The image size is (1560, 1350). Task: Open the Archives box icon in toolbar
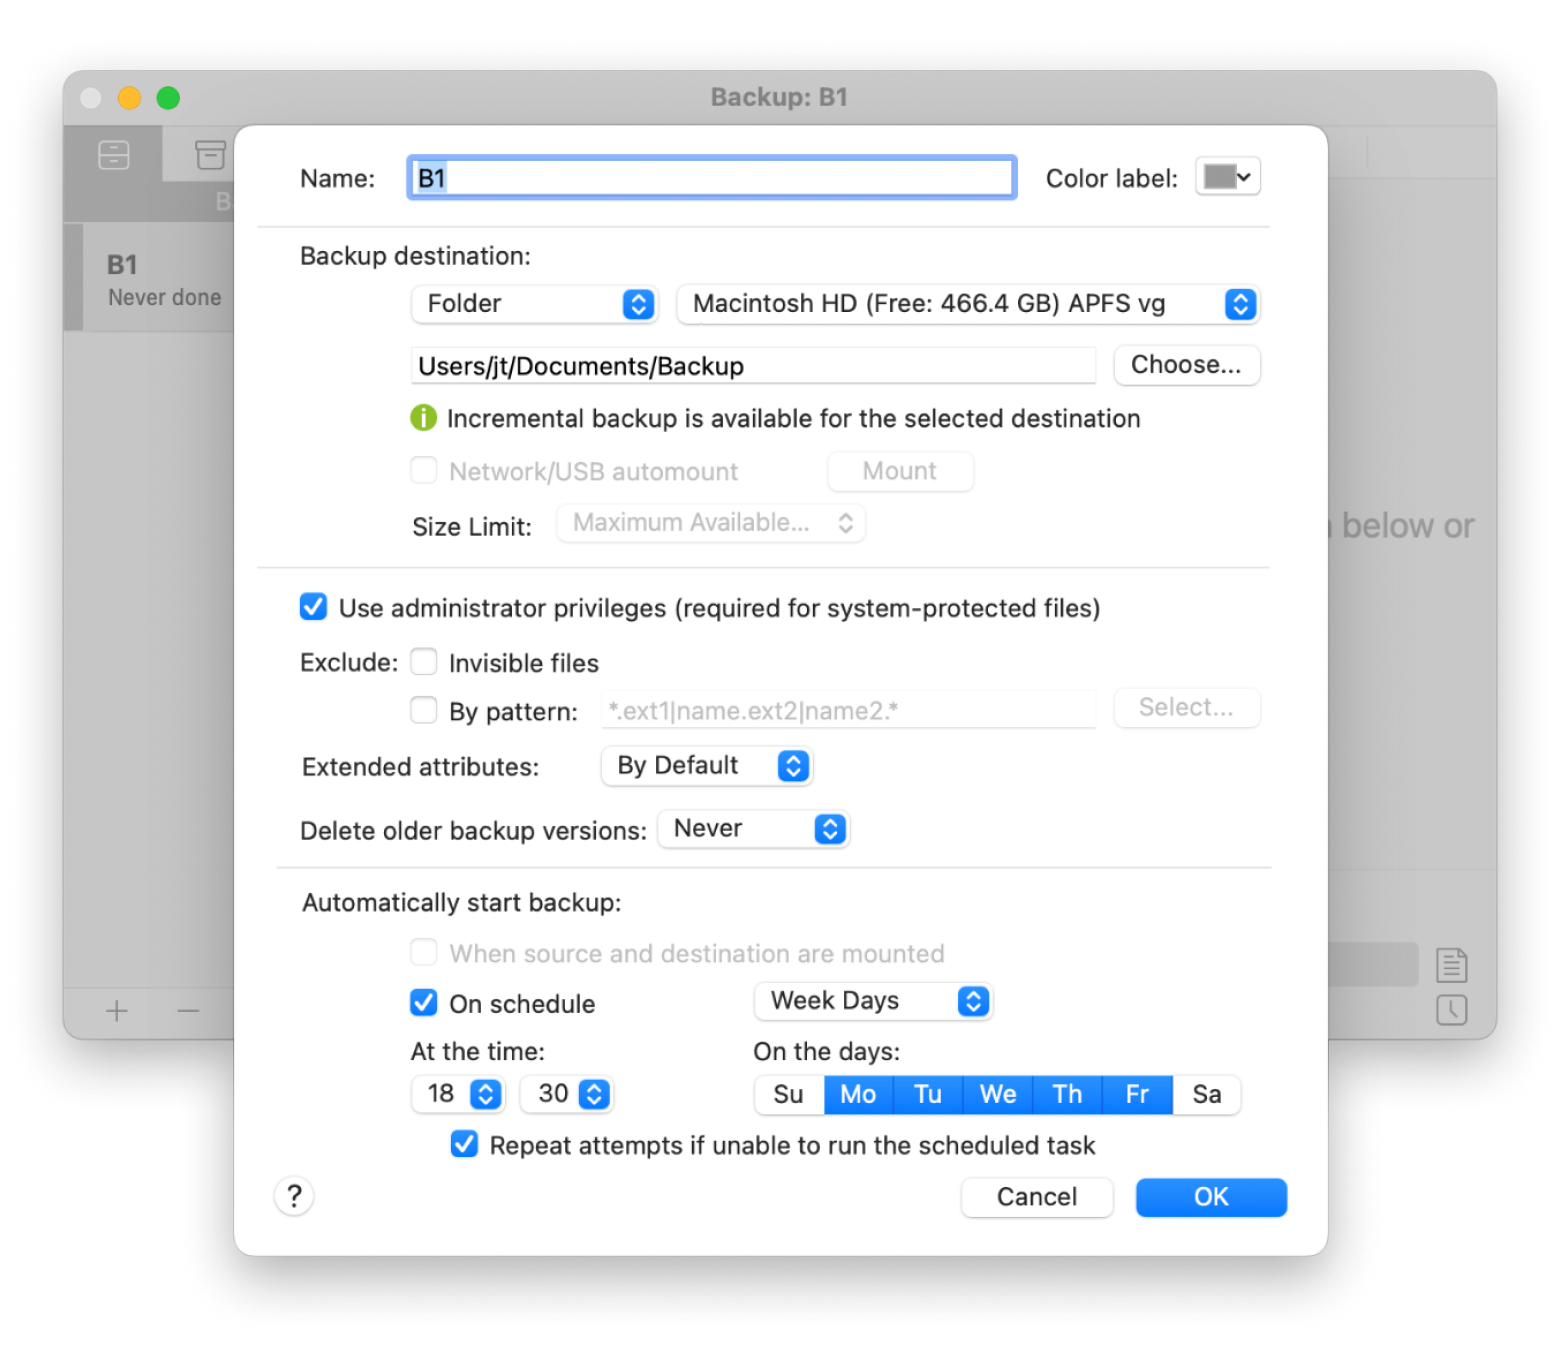coord(210,155)
